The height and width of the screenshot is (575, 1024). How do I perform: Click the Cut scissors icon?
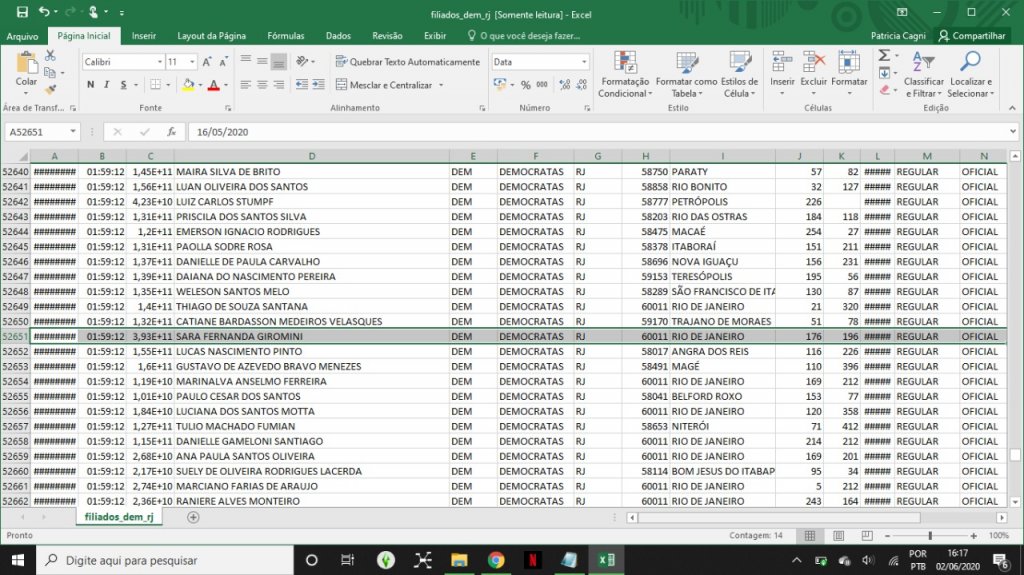coord(49,57)
